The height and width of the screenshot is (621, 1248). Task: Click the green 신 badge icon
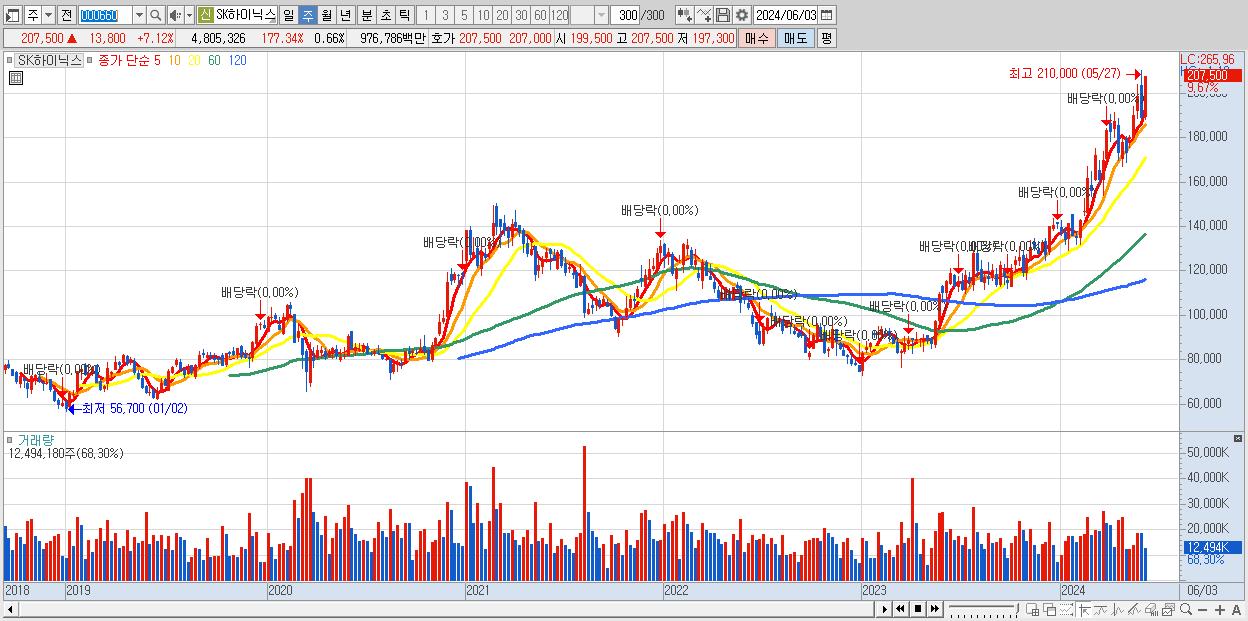click(x=205, y=15)
